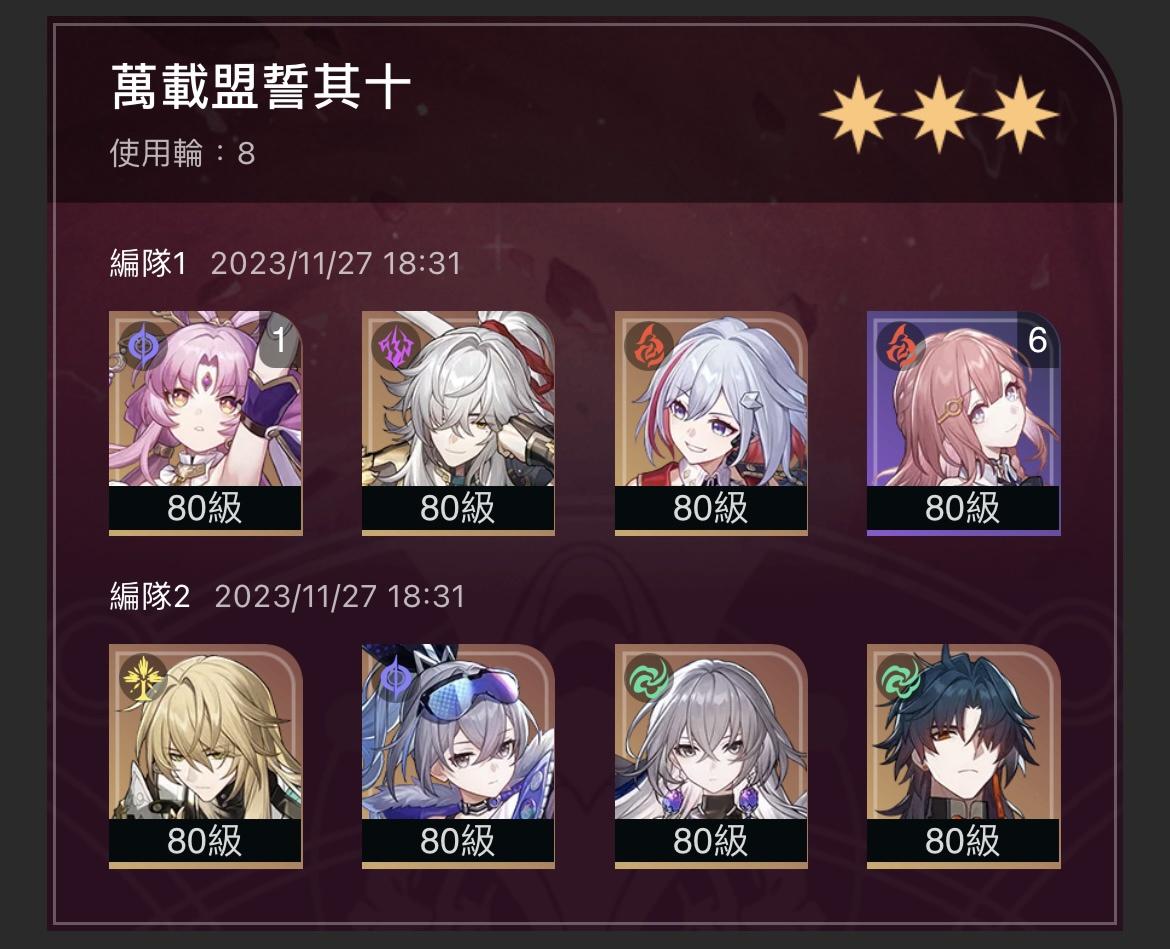This screenshot has height=949, width=1170.
Task: Select the pink-haired character portrait in Team 1
Action: (205, 423)
